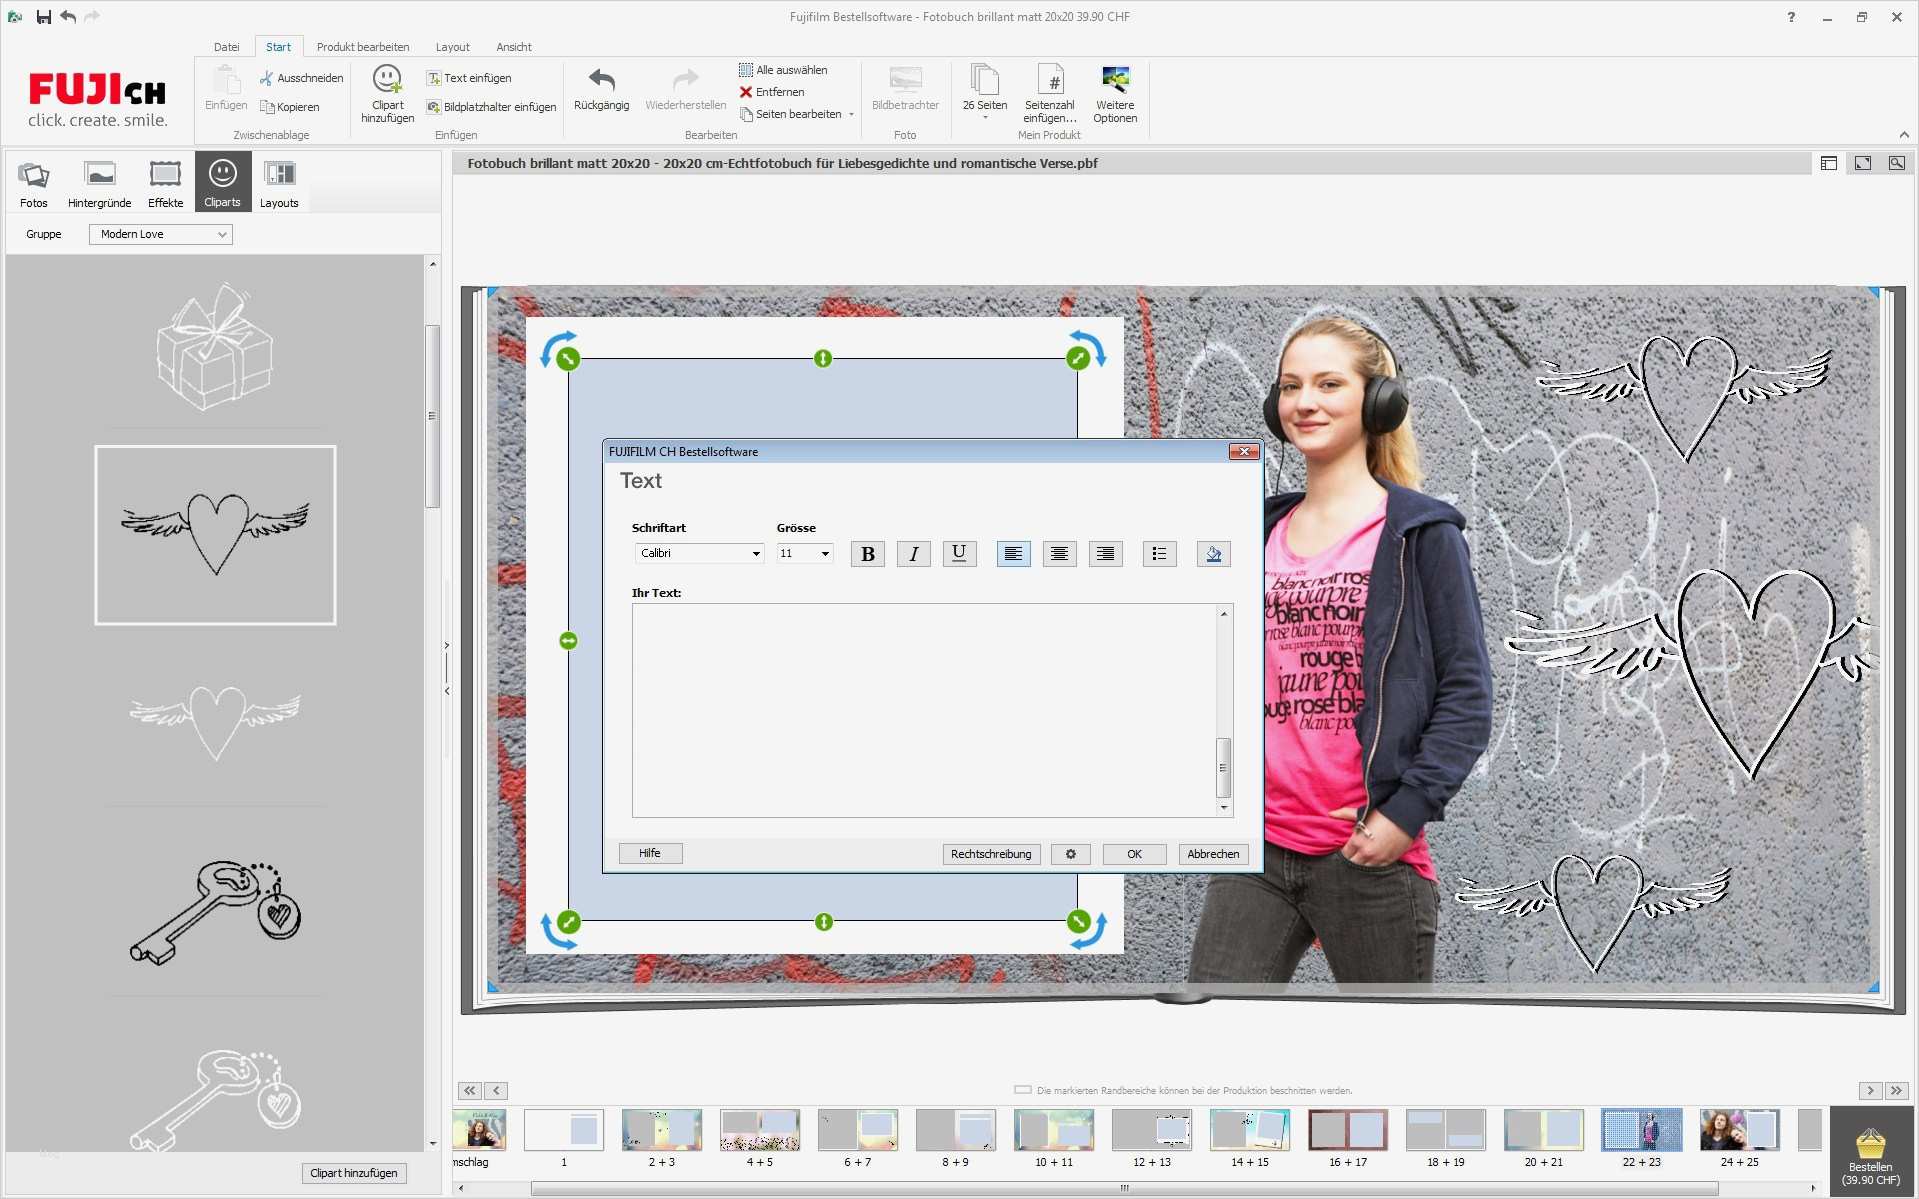Switch to the Effekte panel

click(x=164, y=180)
